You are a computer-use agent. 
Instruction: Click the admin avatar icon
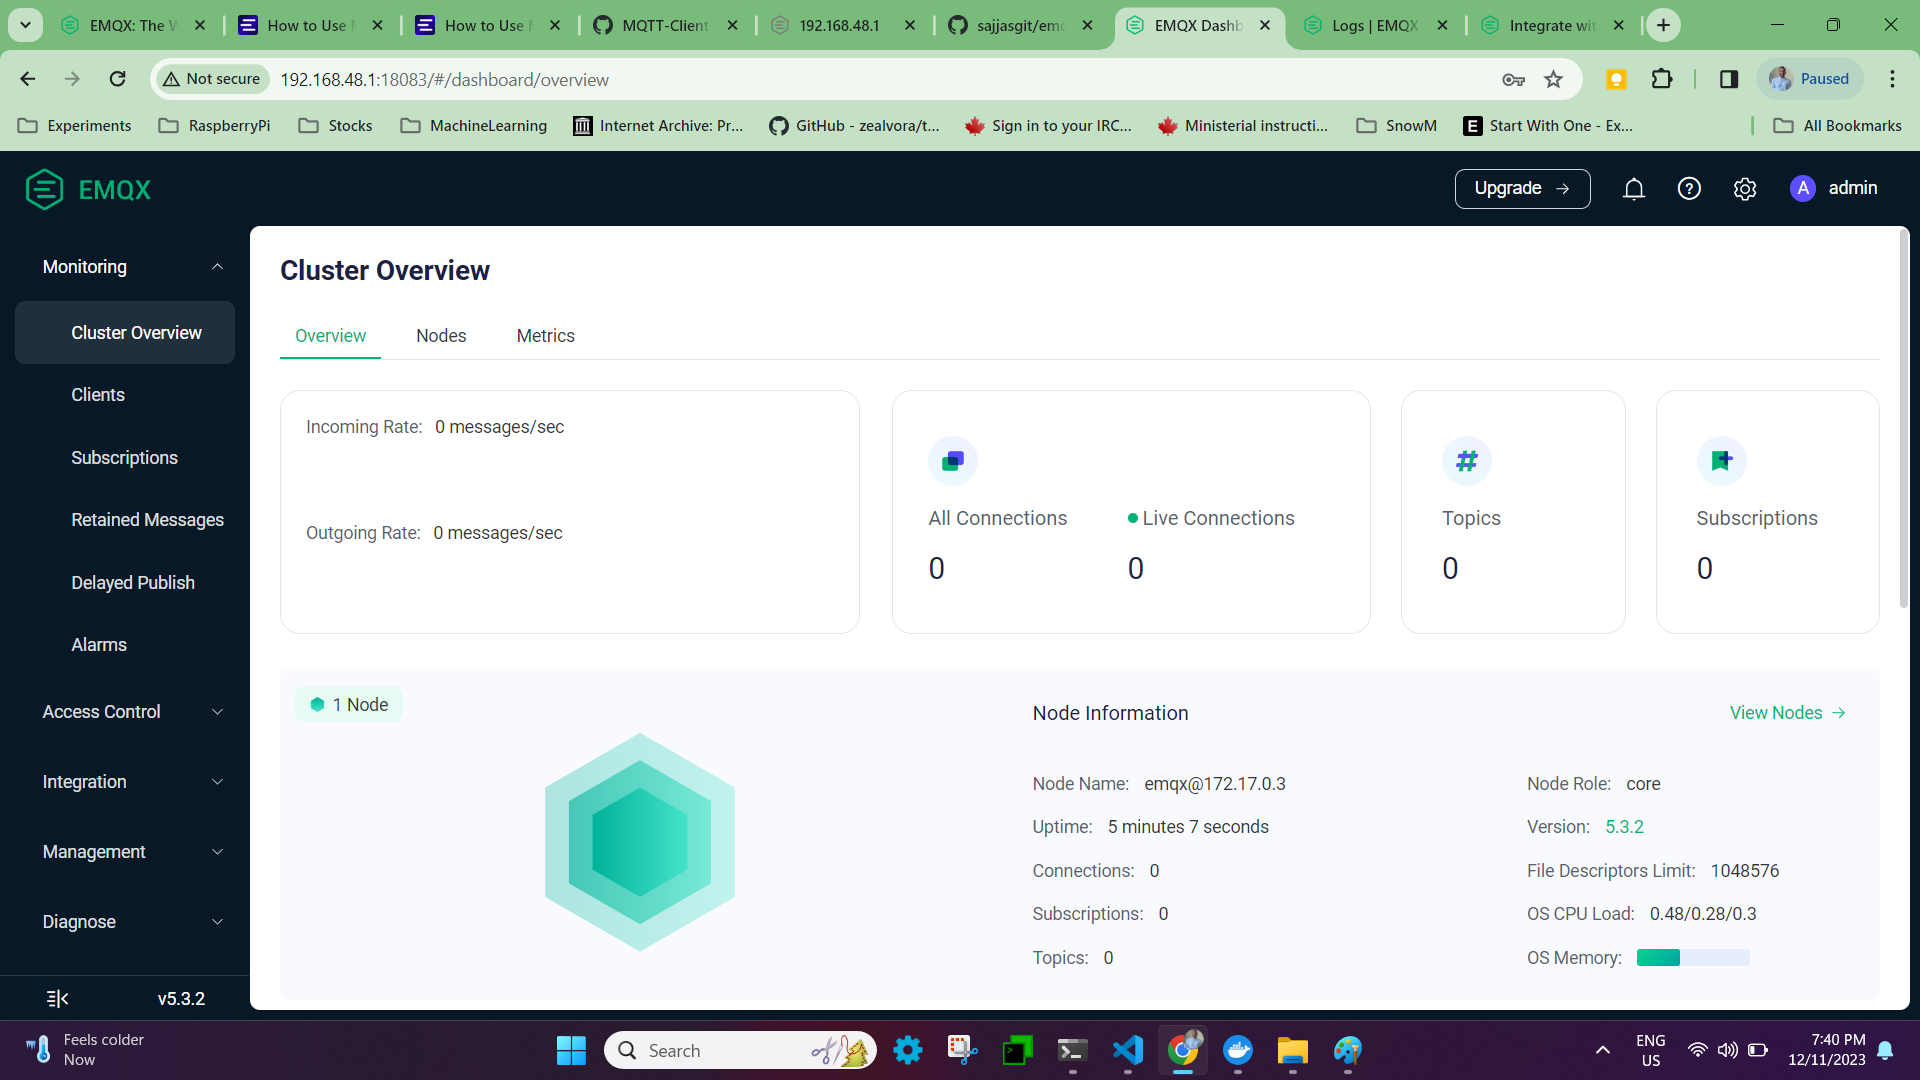[x=1803, y=188]
